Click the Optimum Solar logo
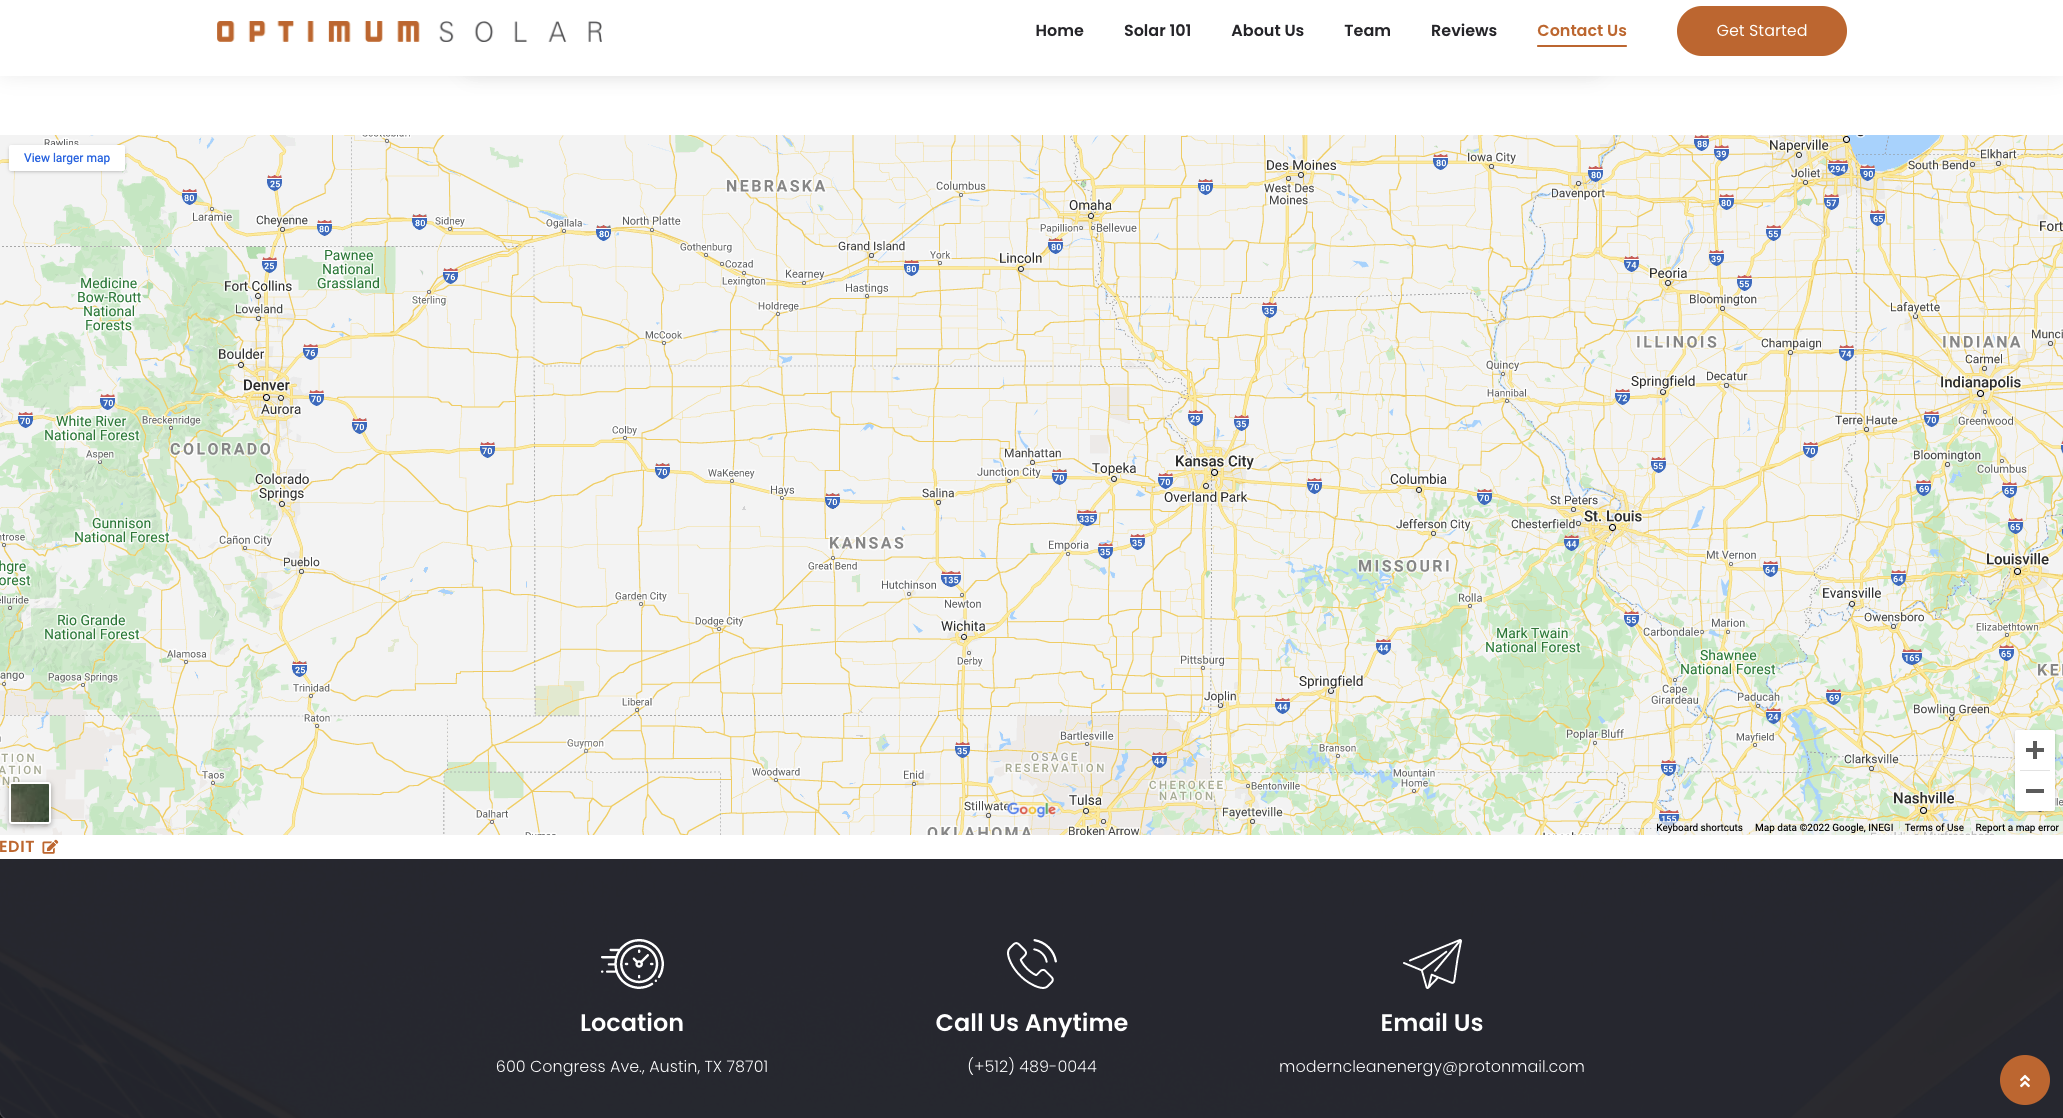Viewport: 2063px width, 1118px height. pos(410,31)
